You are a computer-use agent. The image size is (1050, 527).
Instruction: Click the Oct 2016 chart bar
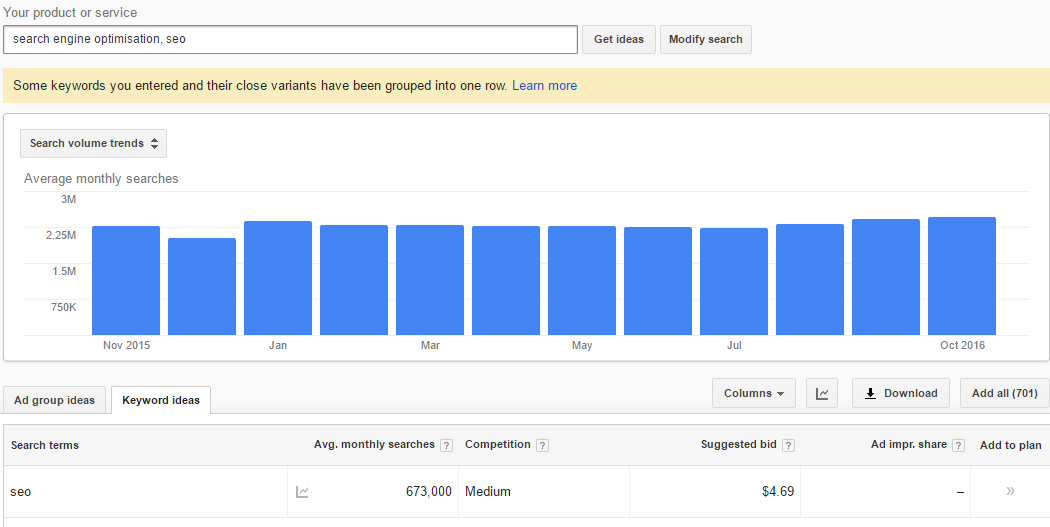(x=962, y=276)
